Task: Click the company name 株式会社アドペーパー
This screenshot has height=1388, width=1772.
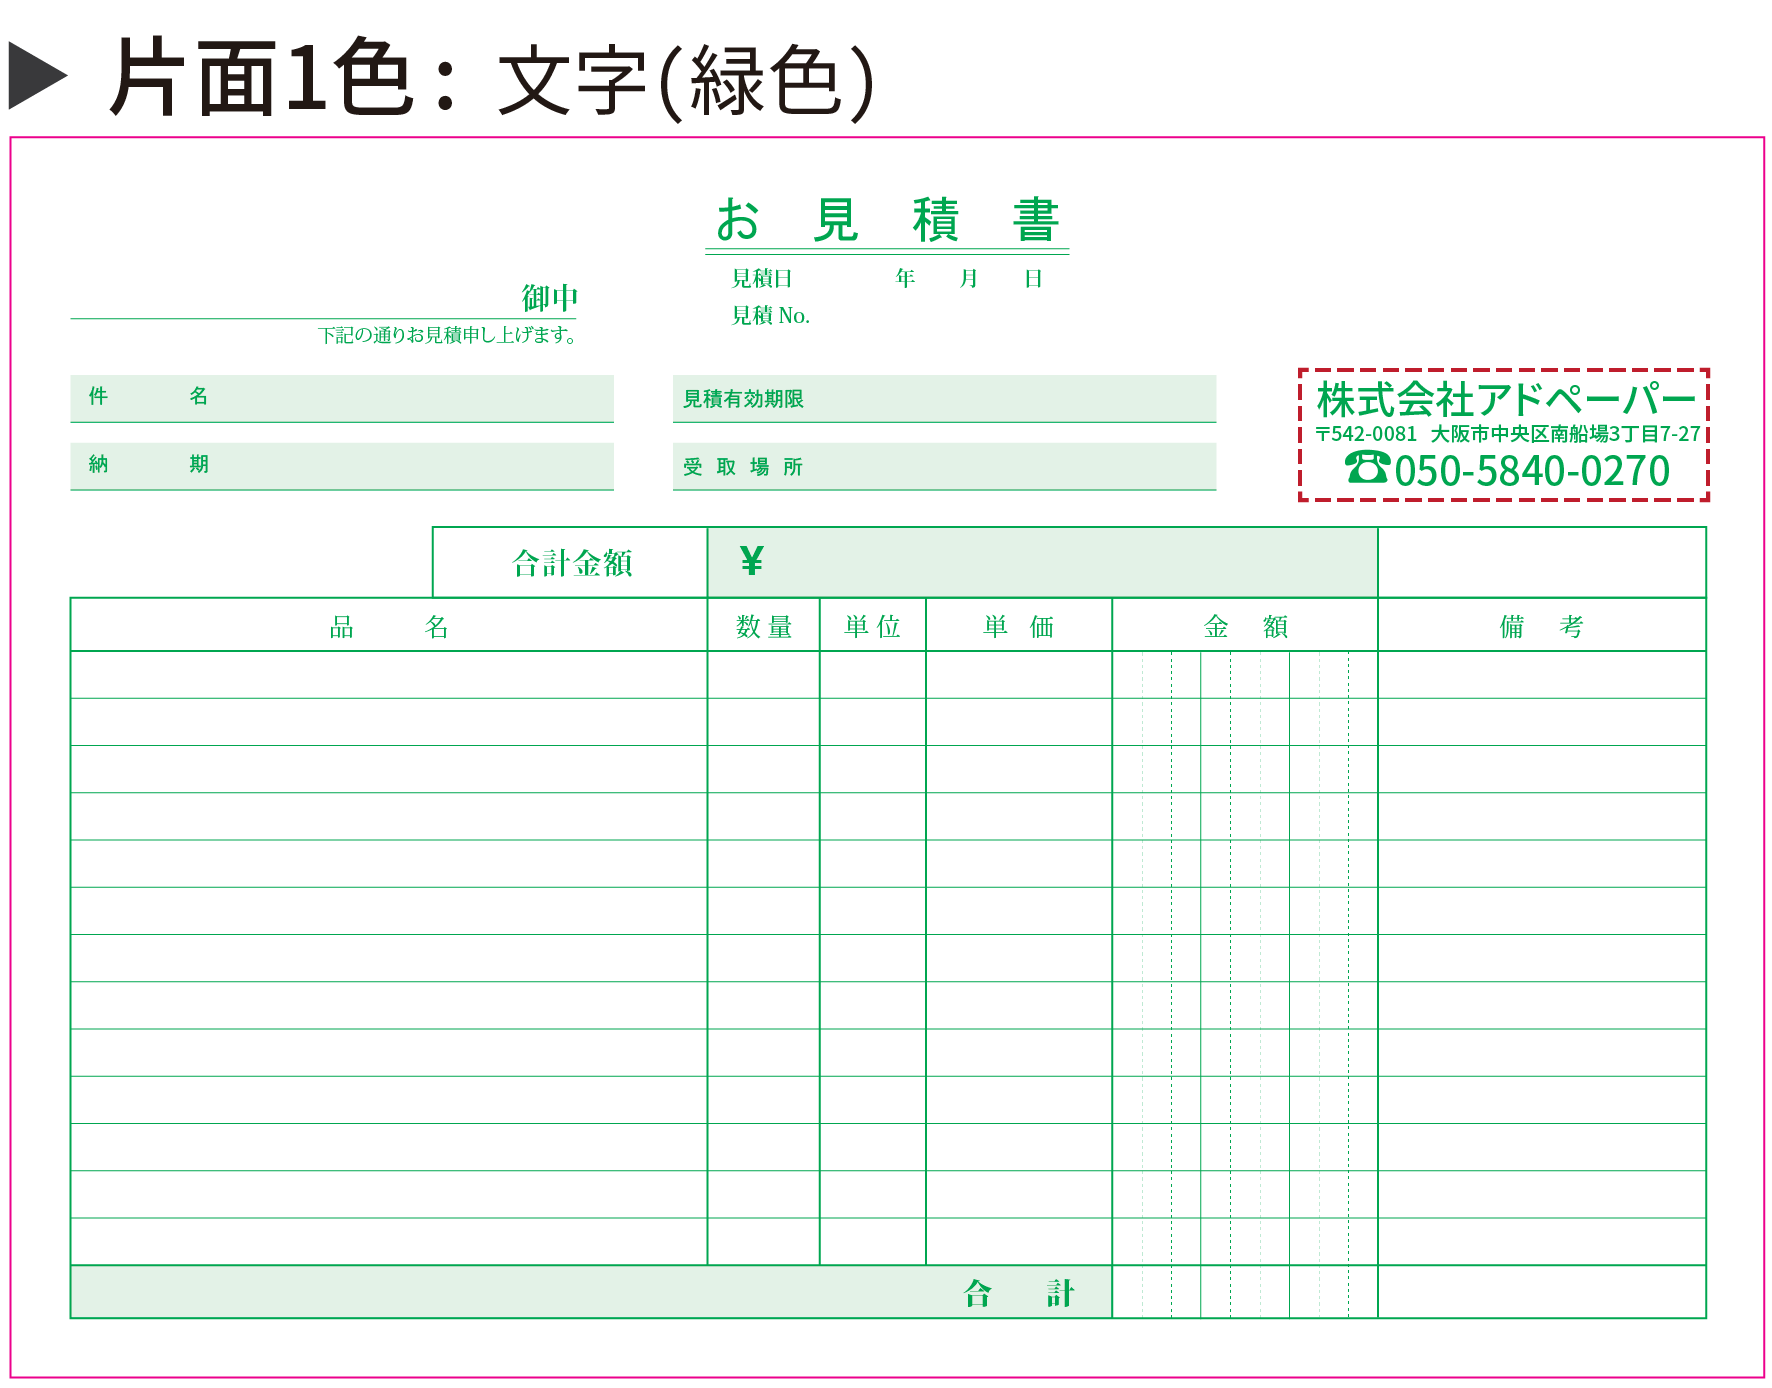Action: click(1505, 400)
